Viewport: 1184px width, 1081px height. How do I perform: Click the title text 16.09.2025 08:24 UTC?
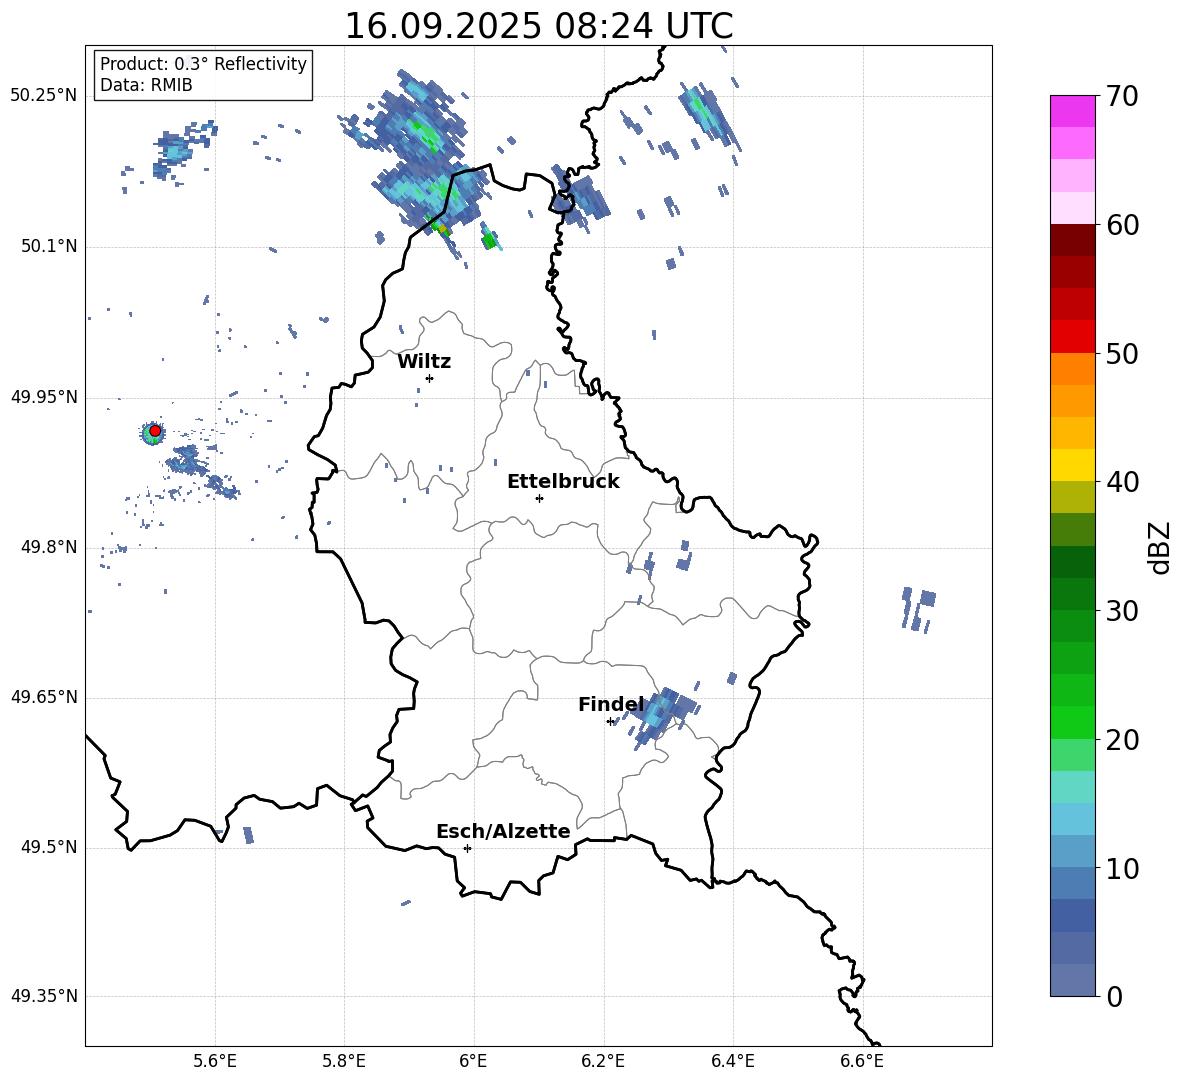coord(538,26)
